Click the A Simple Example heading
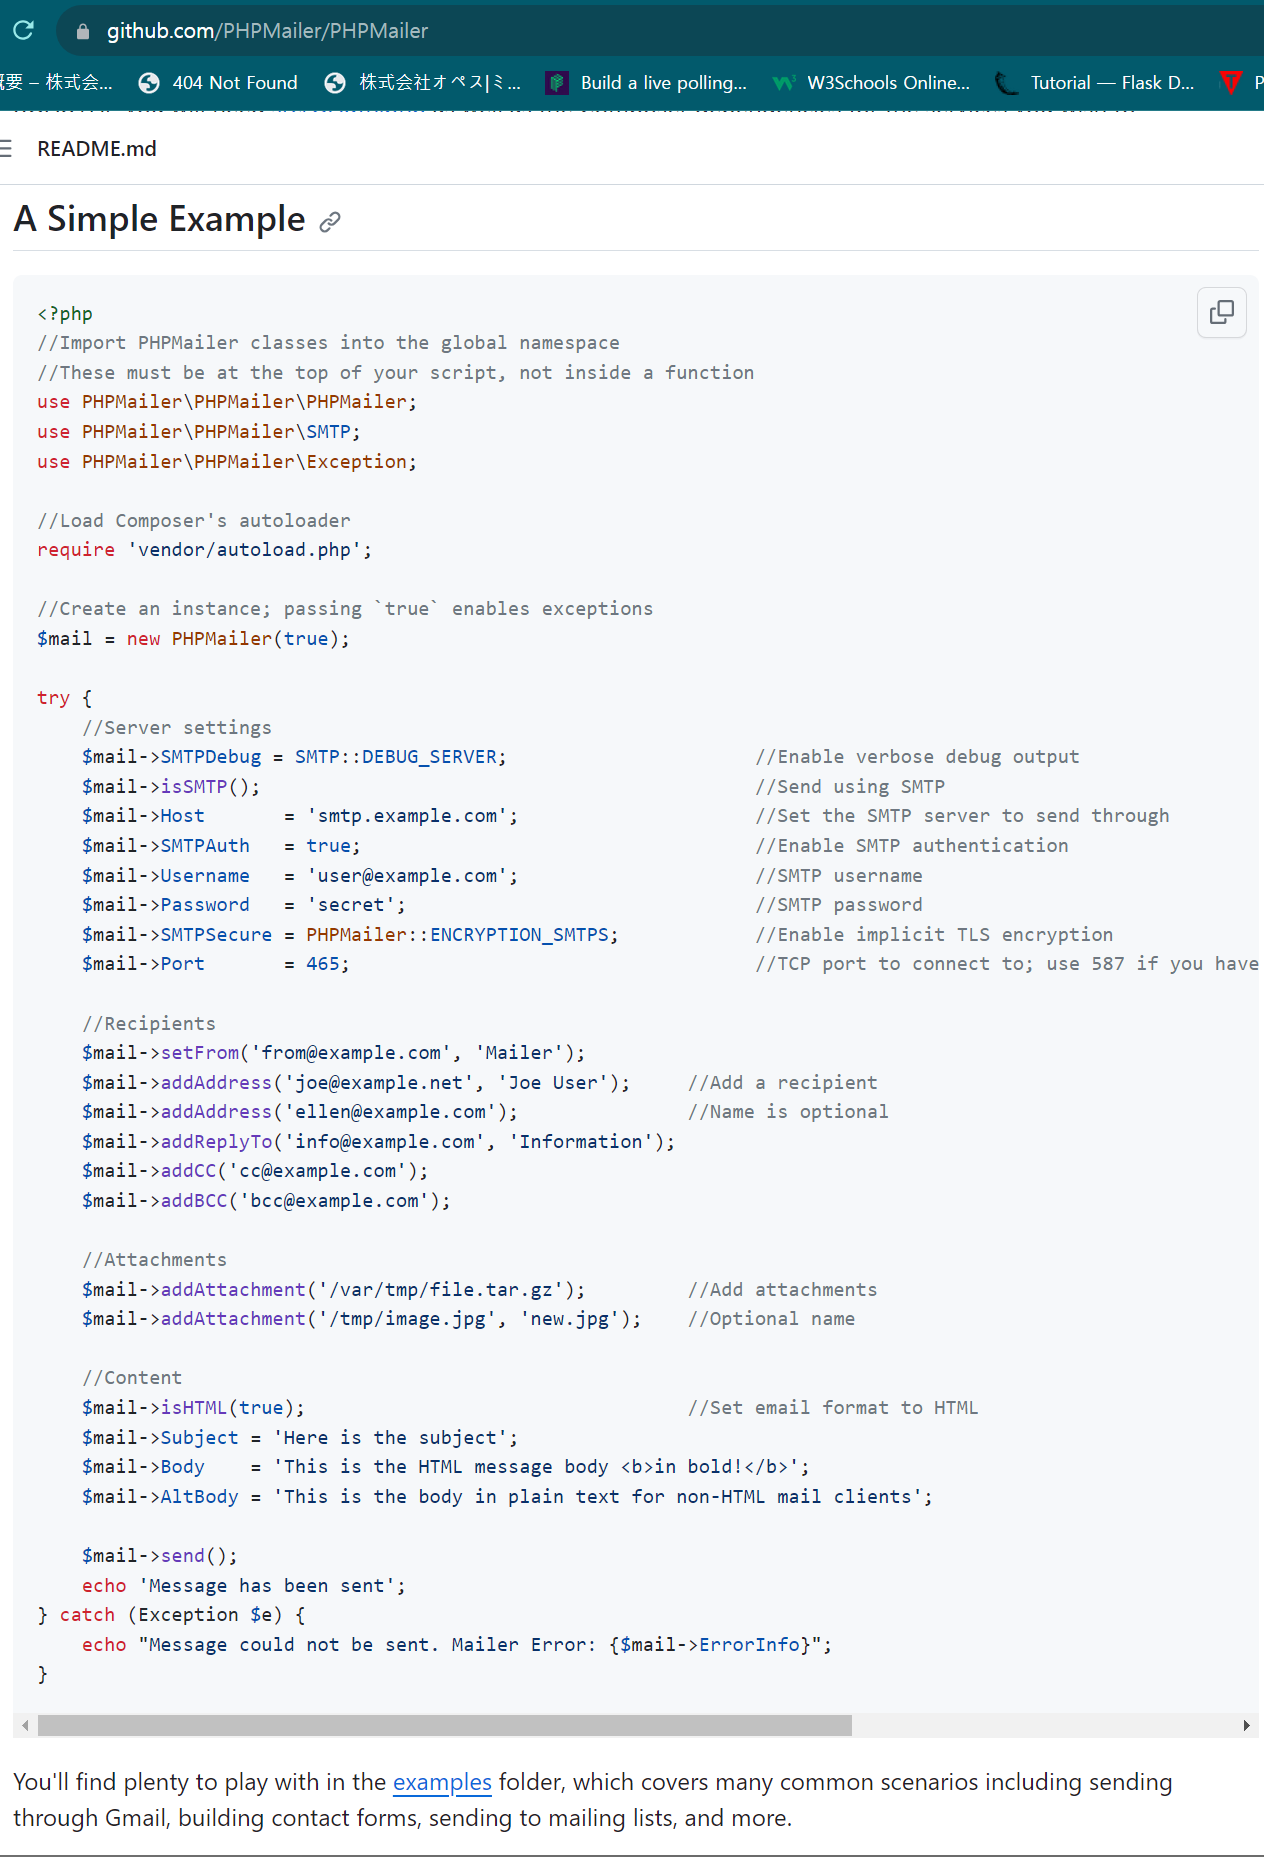This screenshot has width=1264, height=1857. [160, 219]
